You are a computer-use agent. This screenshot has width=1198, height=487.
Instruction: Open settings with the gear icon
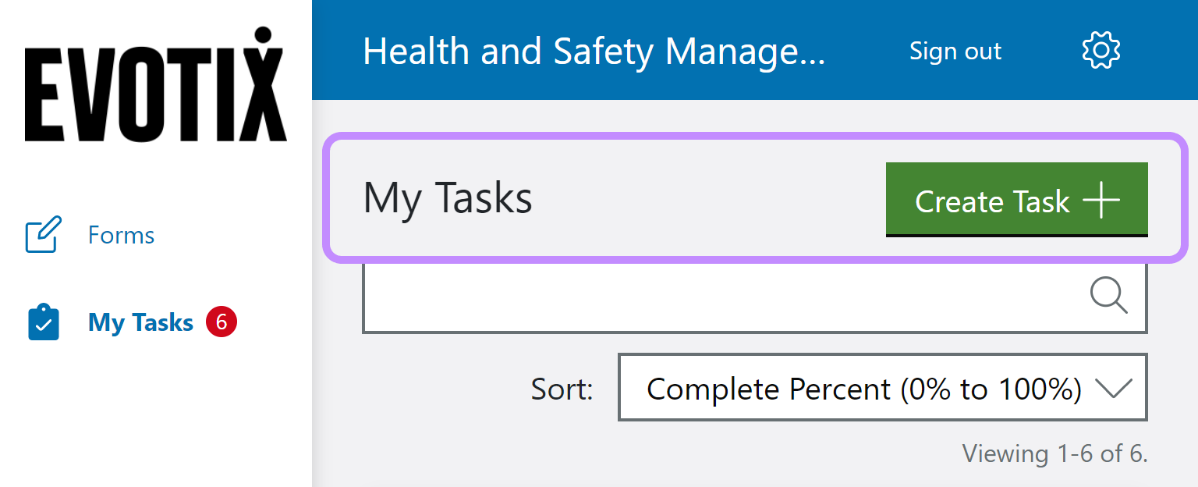[x=1101, y=50]
